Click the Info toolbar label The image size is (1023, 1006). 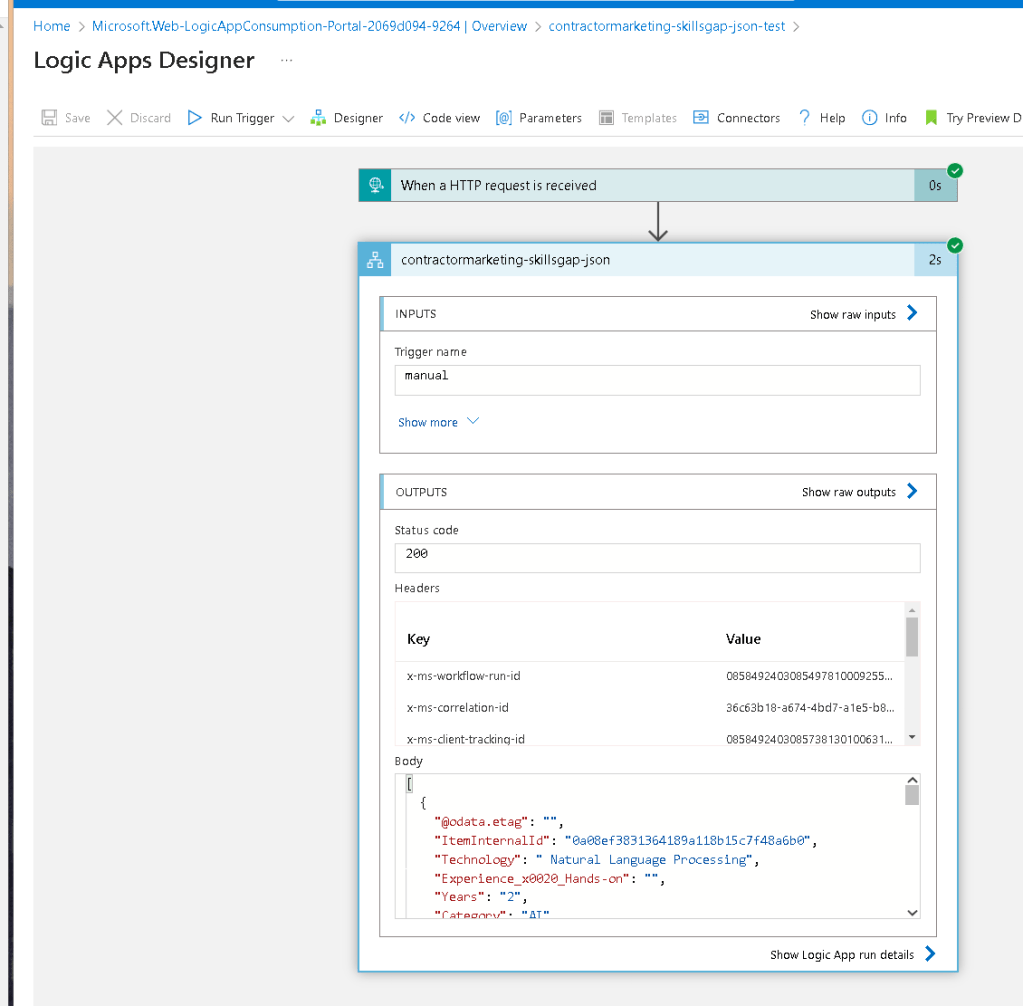coord(895,118)
